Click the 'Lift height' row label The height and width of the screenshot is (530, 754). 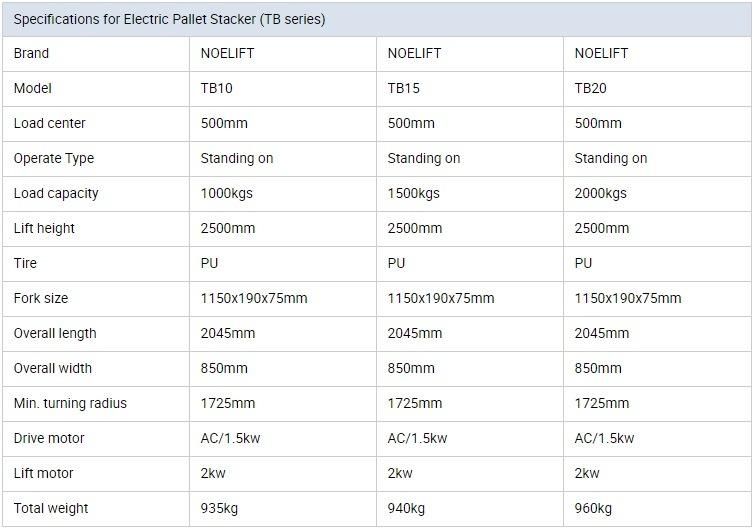click(x=44, y=228)
